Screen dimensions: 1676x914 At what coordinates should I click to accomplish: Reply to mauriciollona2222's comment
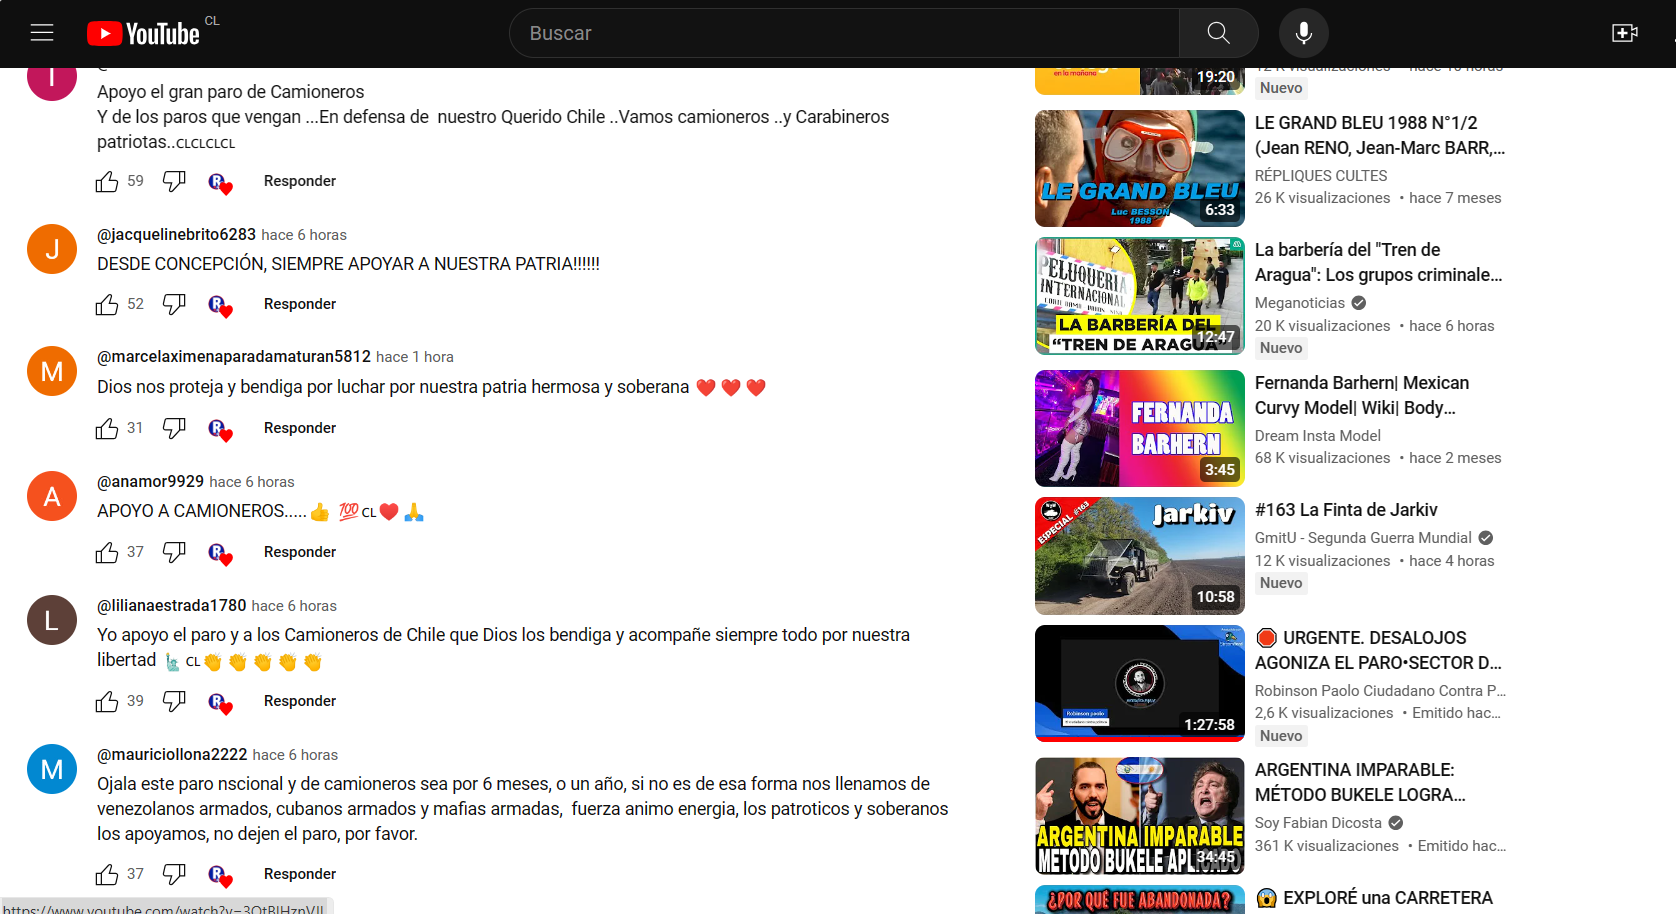coord(300,874)
